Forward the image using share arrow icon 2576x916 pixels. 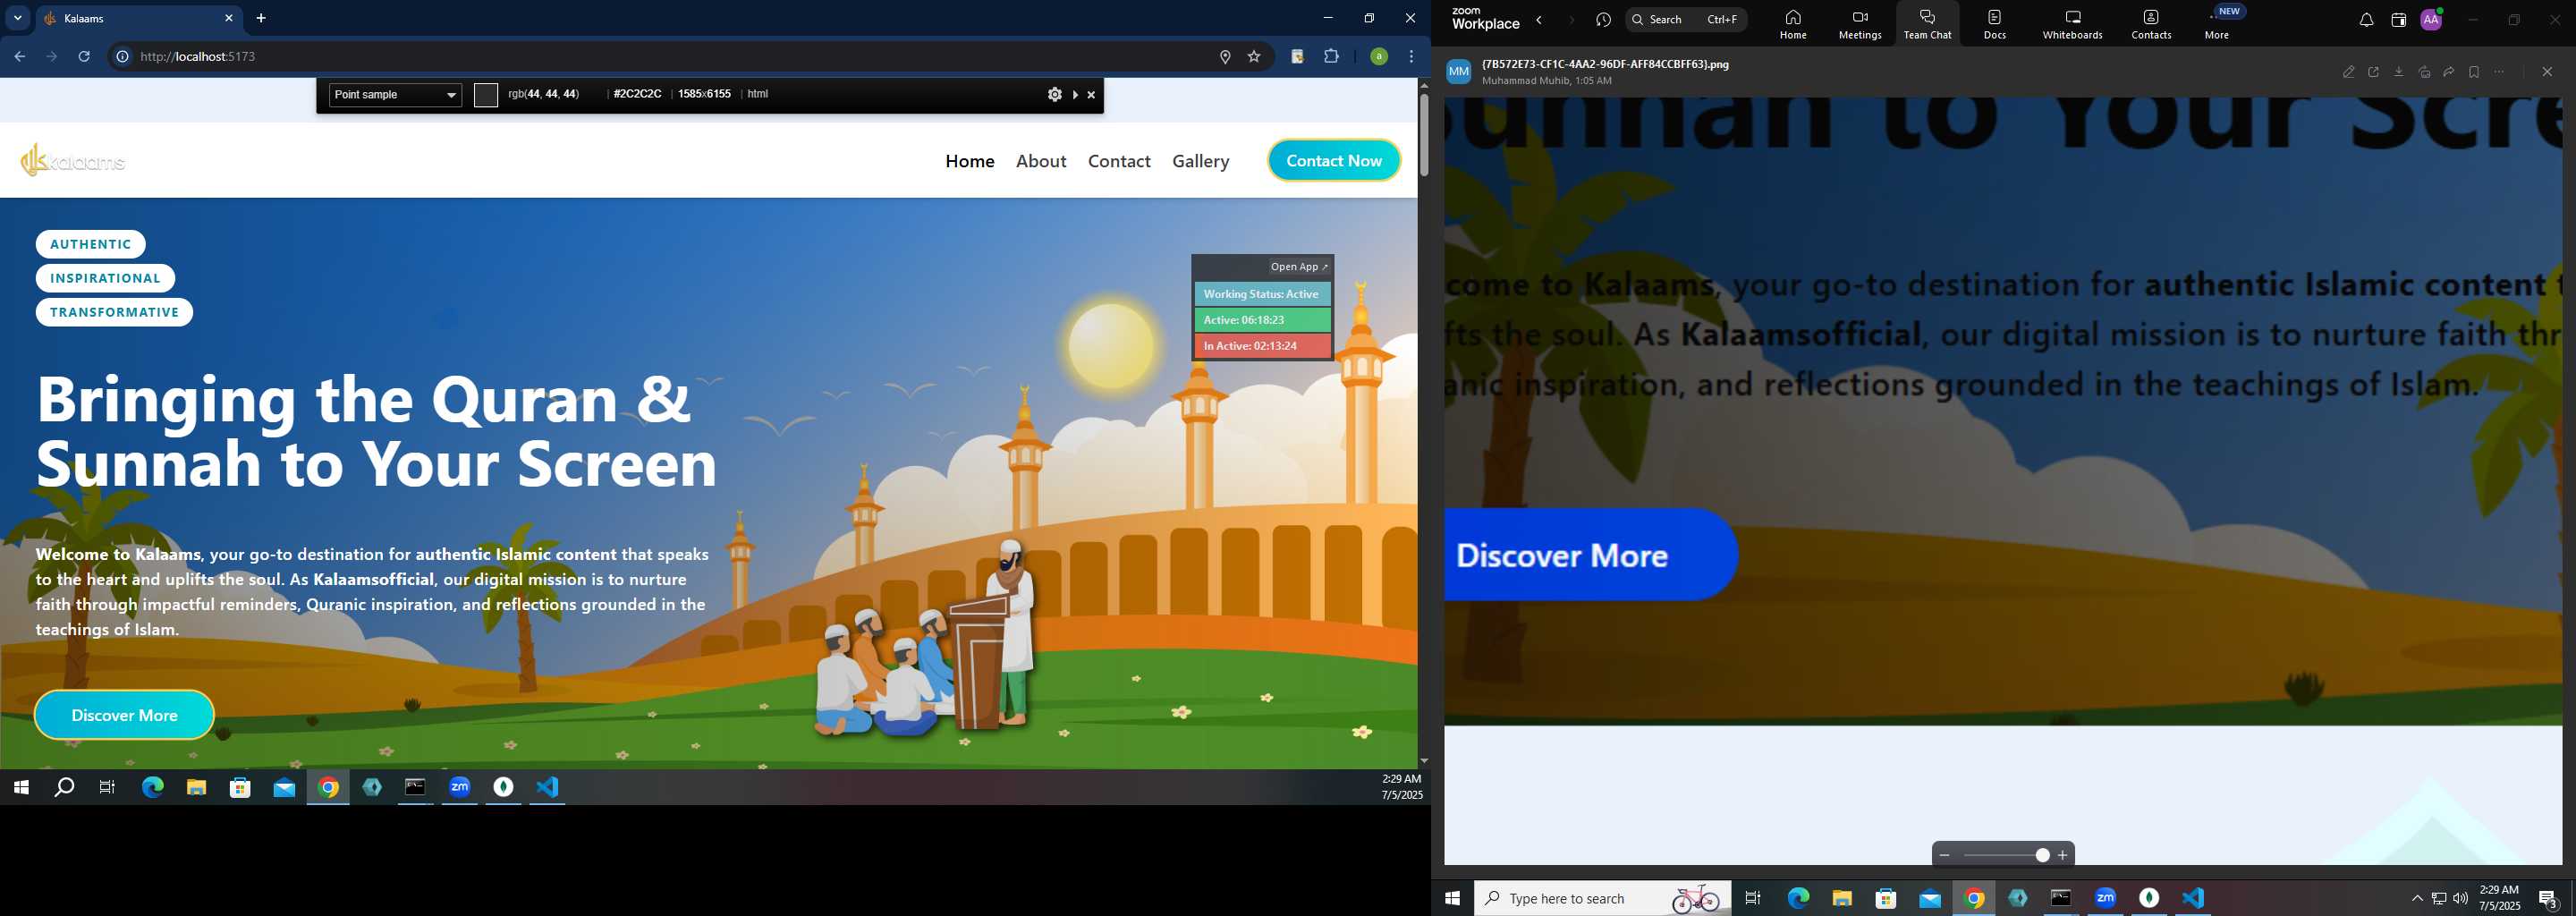(x=2449, y=72)
